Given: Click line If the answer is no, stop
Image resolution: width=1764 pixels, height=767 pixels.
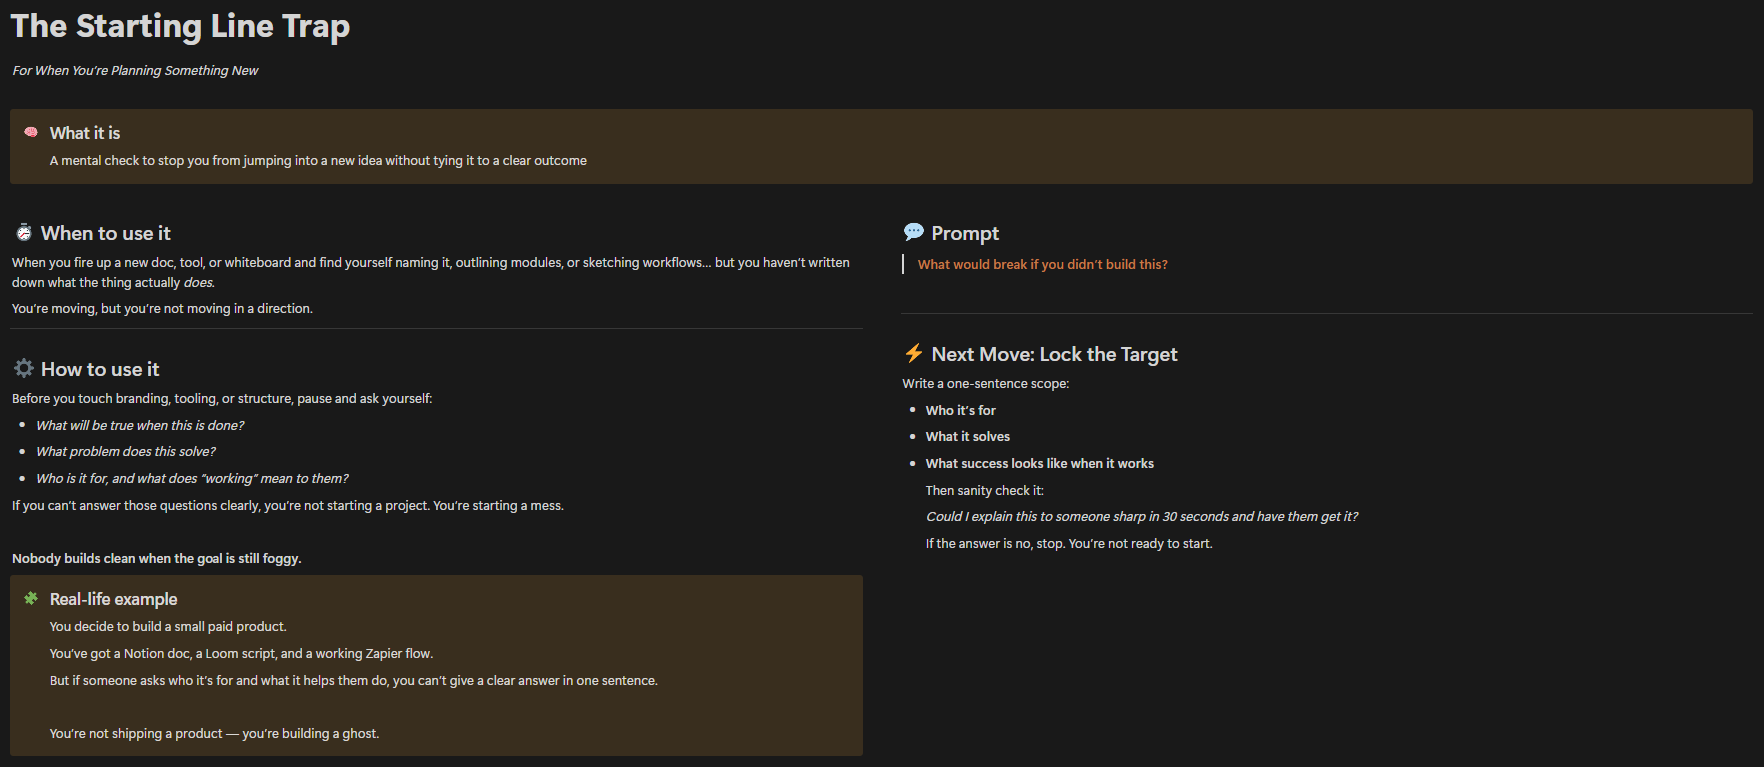Looking at the screenshot, I should click(x=1069, y=544).
